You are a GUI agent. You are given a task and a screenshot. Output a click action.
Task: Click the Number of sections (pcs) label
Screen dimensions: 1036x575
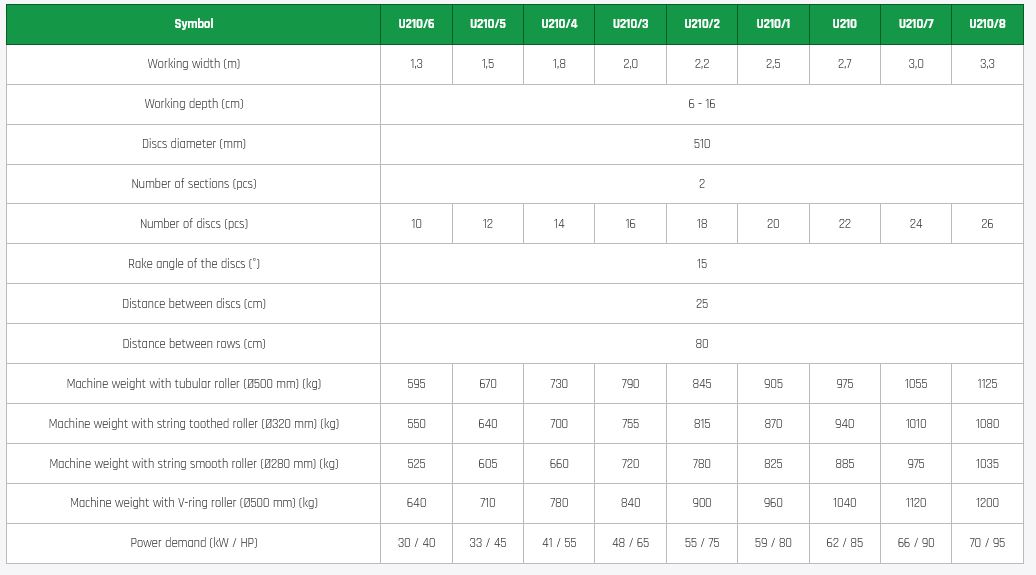(x=193, y=184)
